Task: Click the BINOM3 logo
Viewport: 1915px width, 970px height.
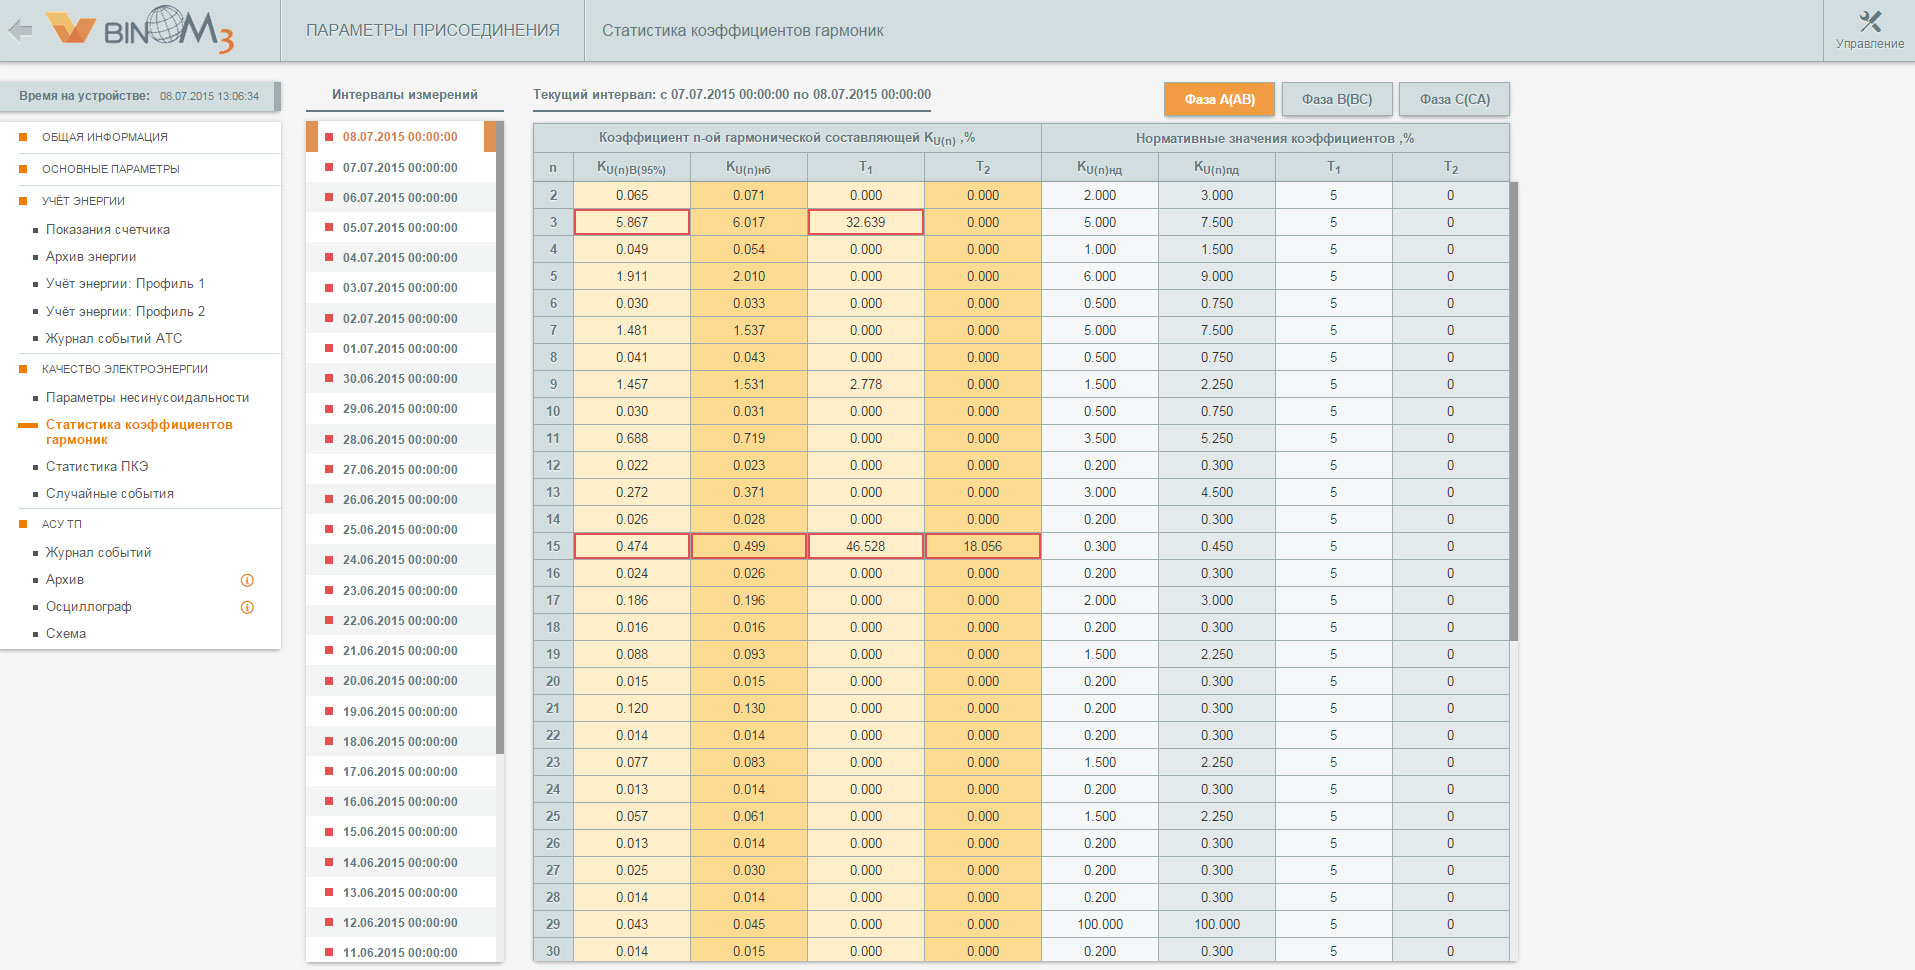Action: click(x=140, y=30)
